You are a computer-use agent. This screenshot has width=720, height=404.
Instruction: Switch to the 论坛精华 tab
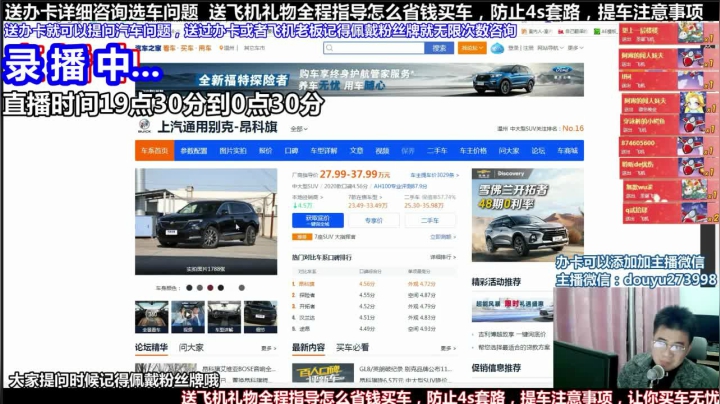point(151,348)
